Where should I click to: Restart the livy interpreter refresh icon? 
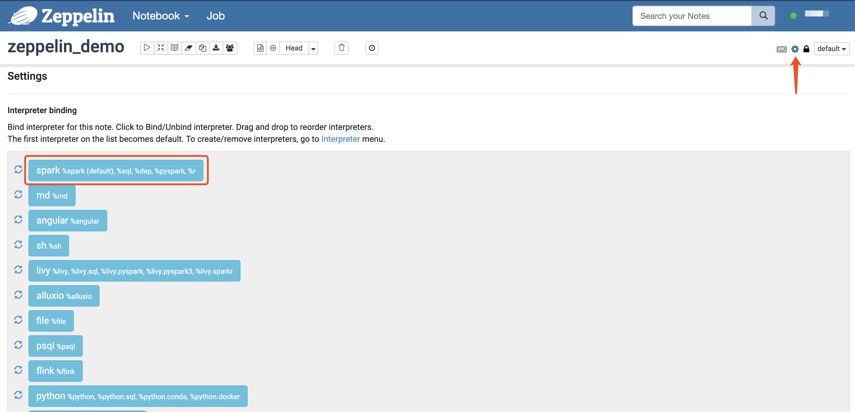[18, 270]
